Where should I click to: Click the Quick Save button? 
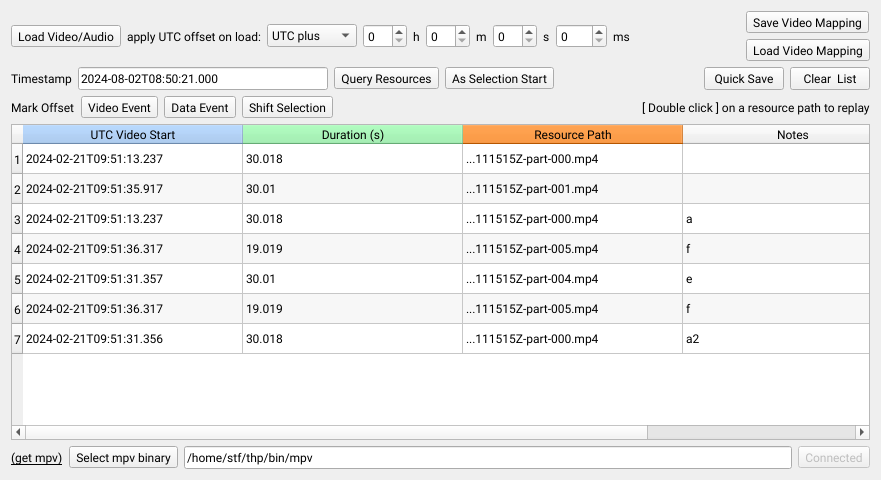point(743,79)
